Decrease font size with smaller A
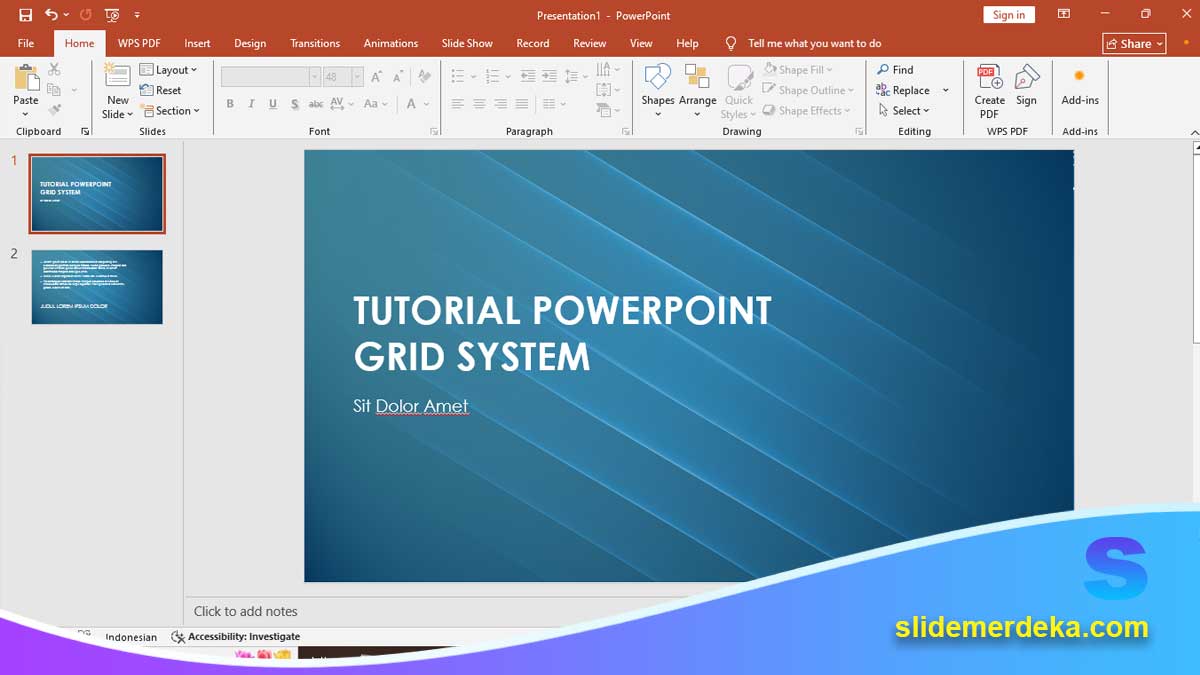Image resolution: width=1200 pixels, height=675 pixels. click(398, 76)
